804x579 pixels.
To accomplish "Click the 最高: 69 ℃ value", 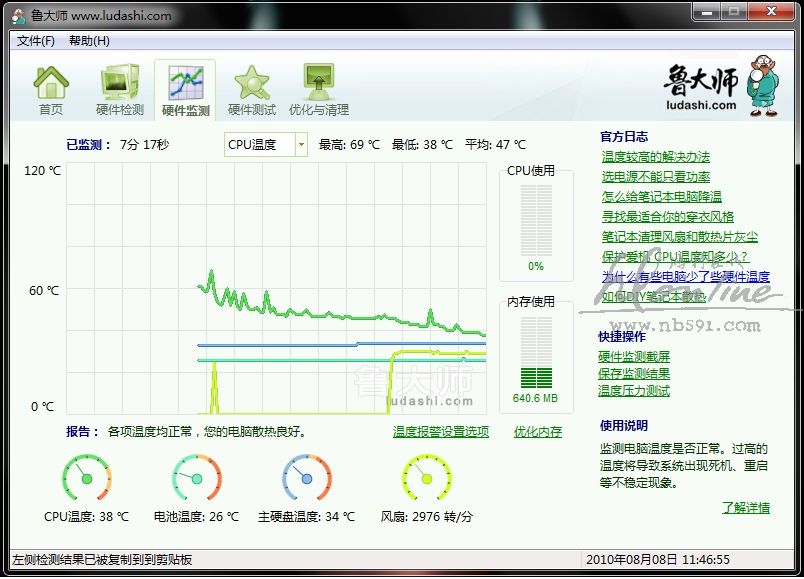I will click(349, 145).
